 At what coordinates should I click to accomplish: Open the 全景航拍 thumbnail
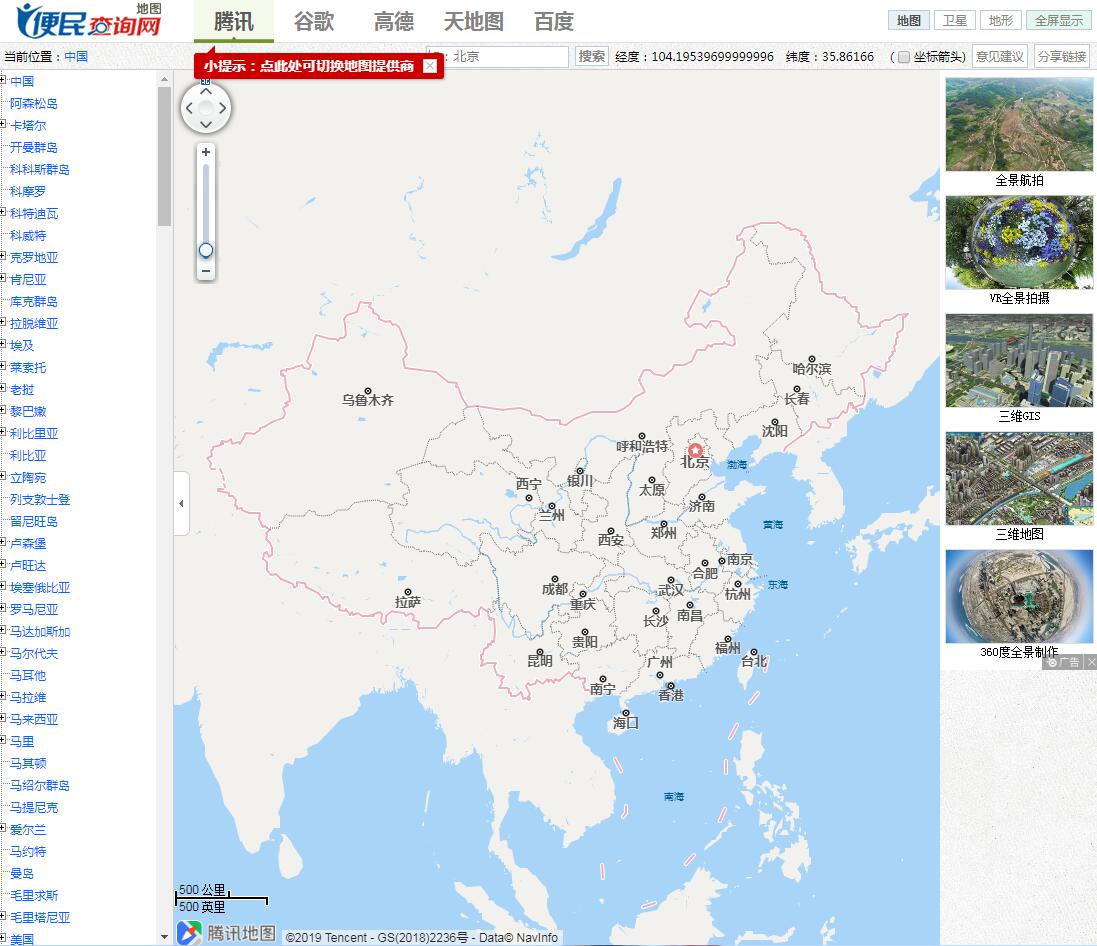[1019, 125]
